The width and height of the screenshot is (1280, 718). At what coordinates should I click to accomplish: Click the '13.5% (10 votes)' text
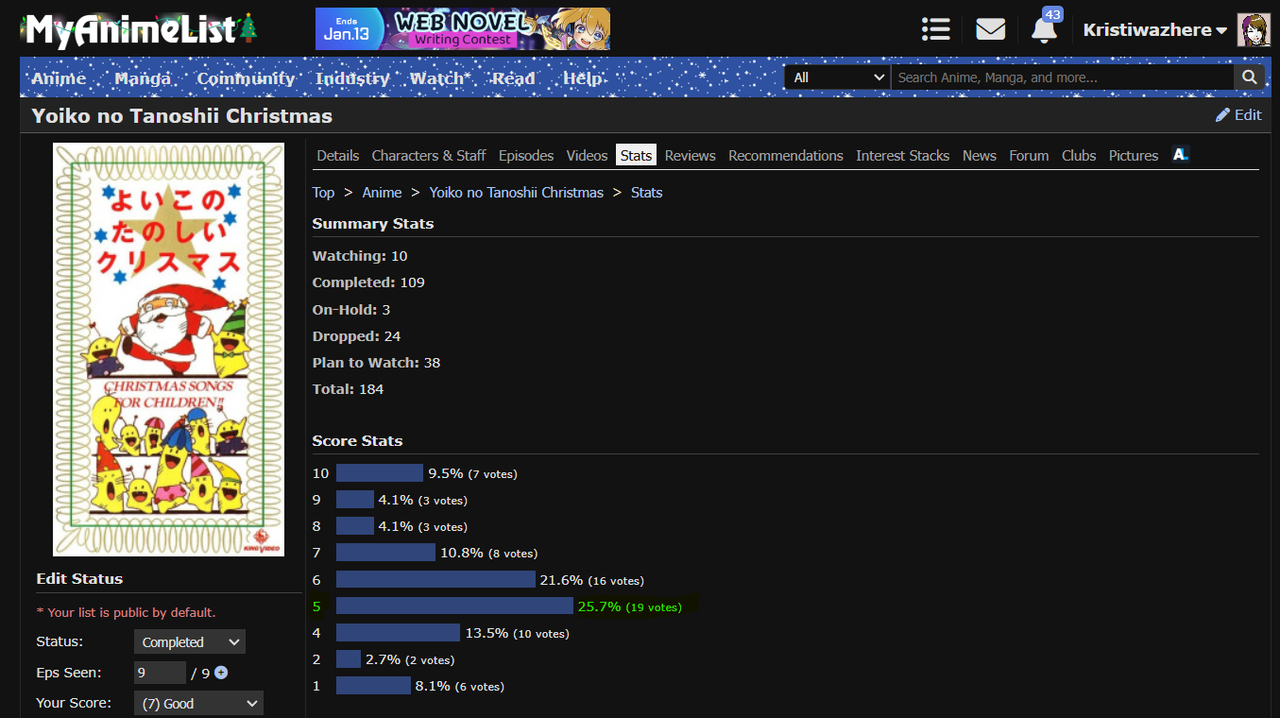point(517,633)
